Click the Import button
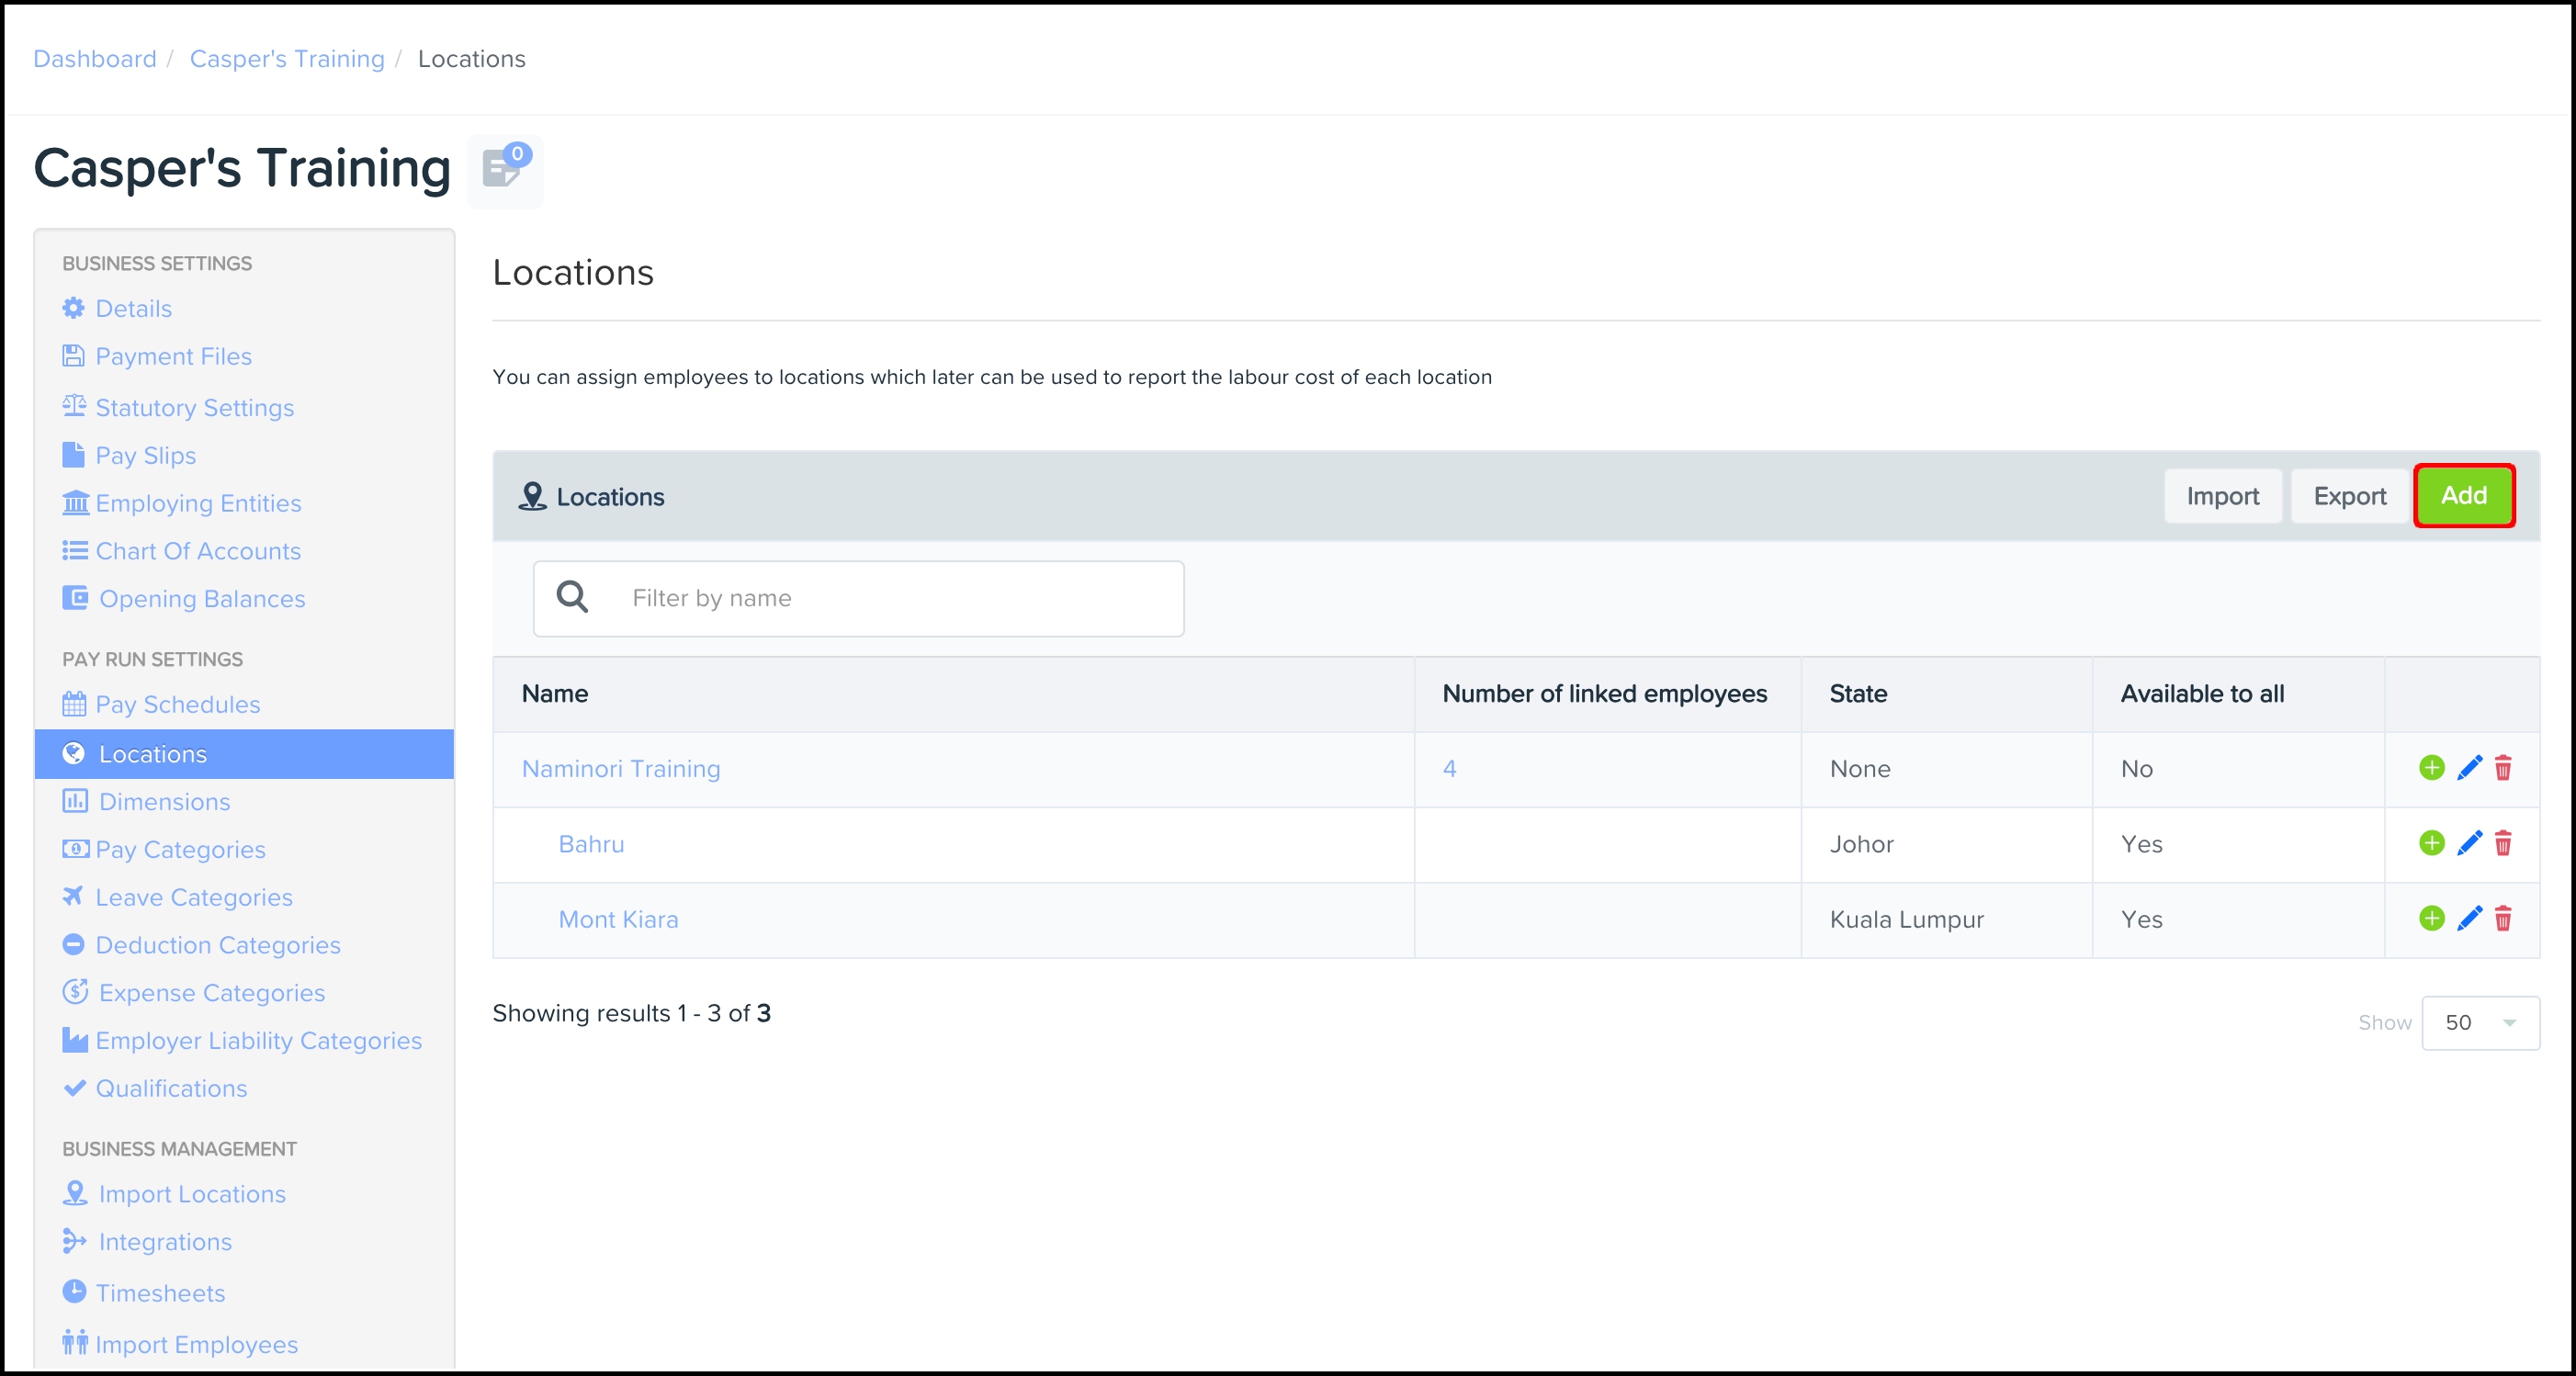 click(2222, 496)
